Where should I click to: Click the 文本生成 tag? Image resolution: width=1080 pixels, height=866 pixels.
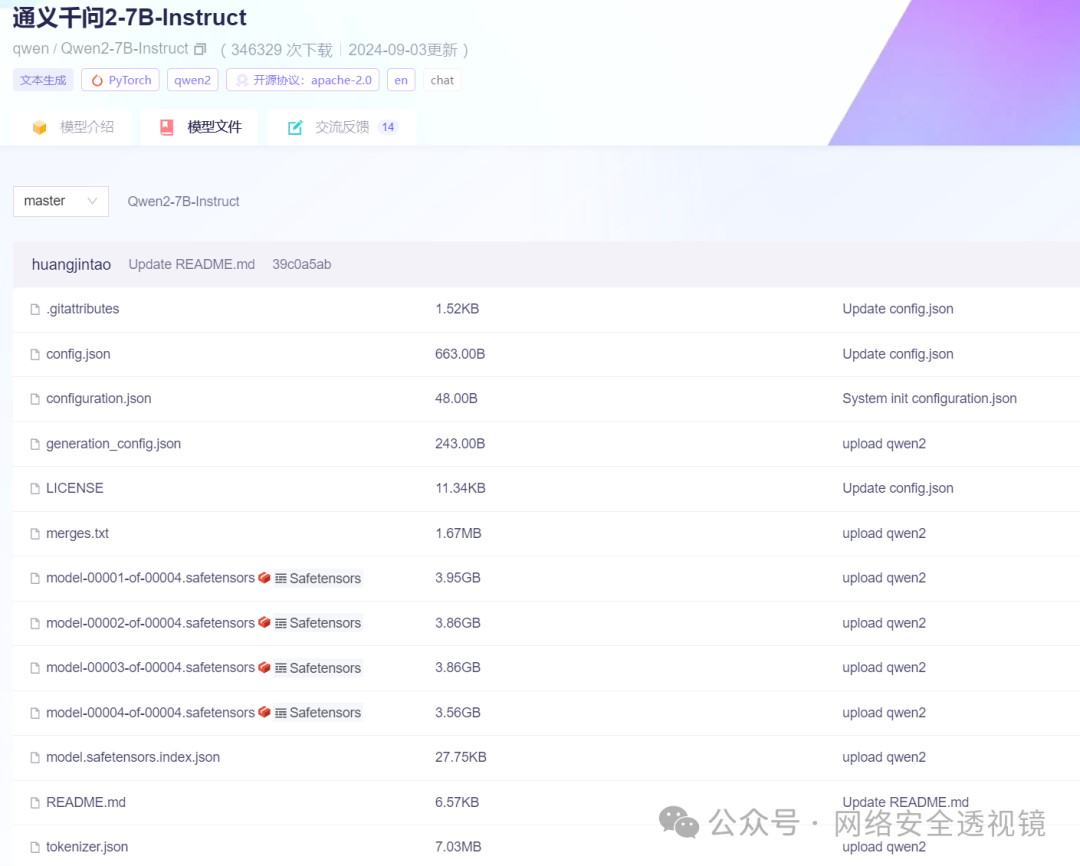click(x=43, y=80)
